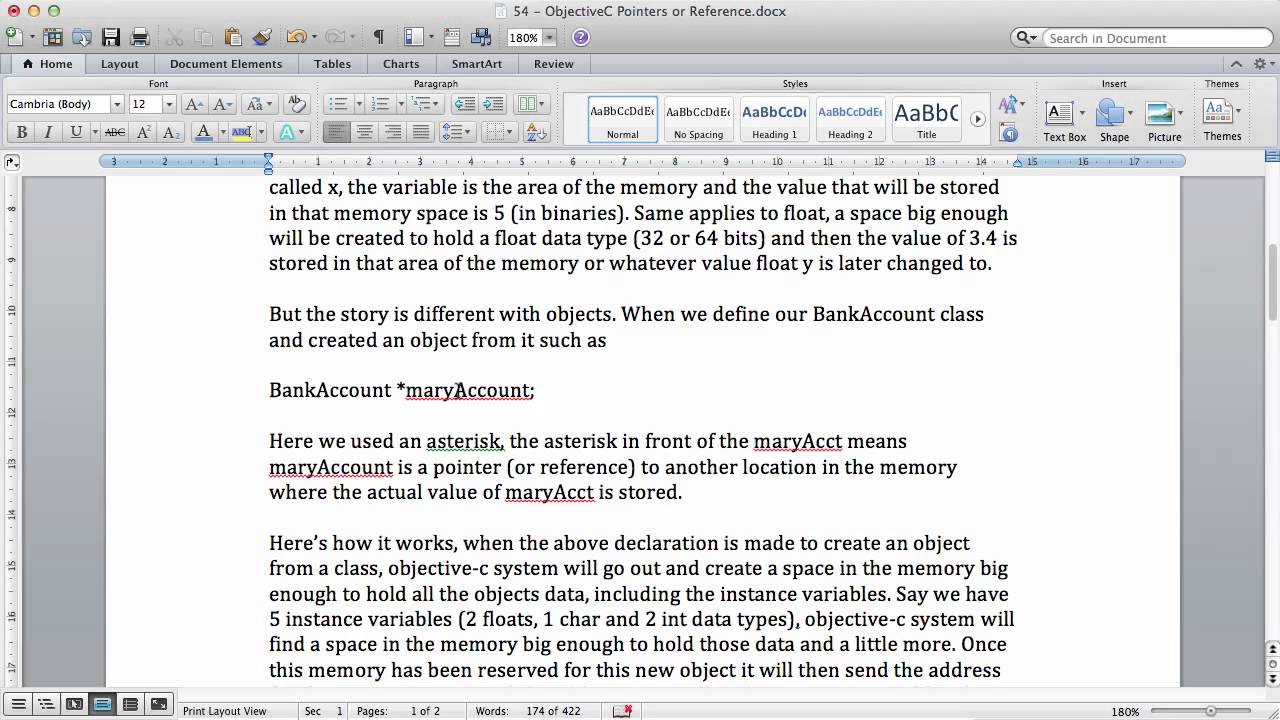Decrease paragraph indent

click(465, 104)
